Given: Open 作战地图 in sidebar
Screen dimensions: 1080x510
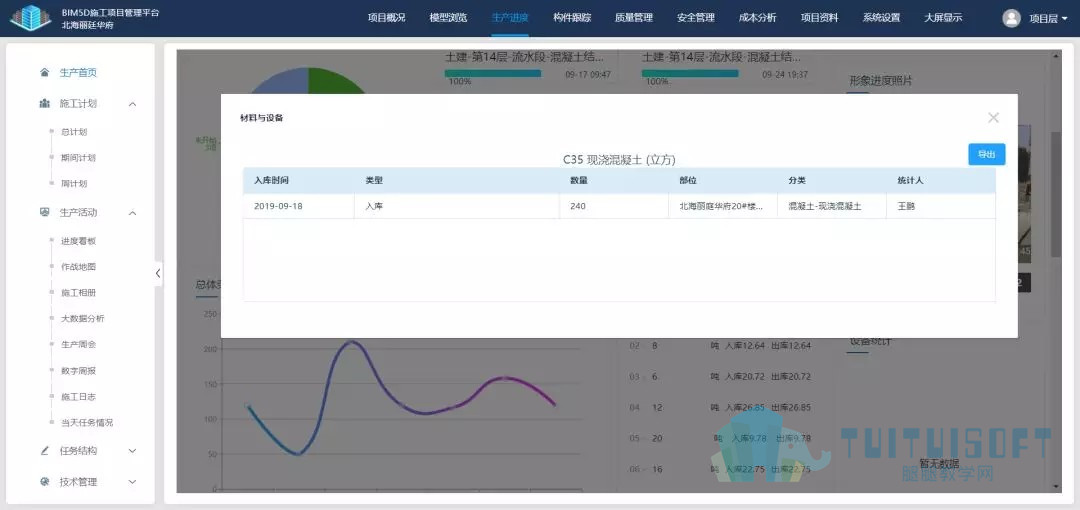Looking at the screenshot, I should [x=78, y=267].
